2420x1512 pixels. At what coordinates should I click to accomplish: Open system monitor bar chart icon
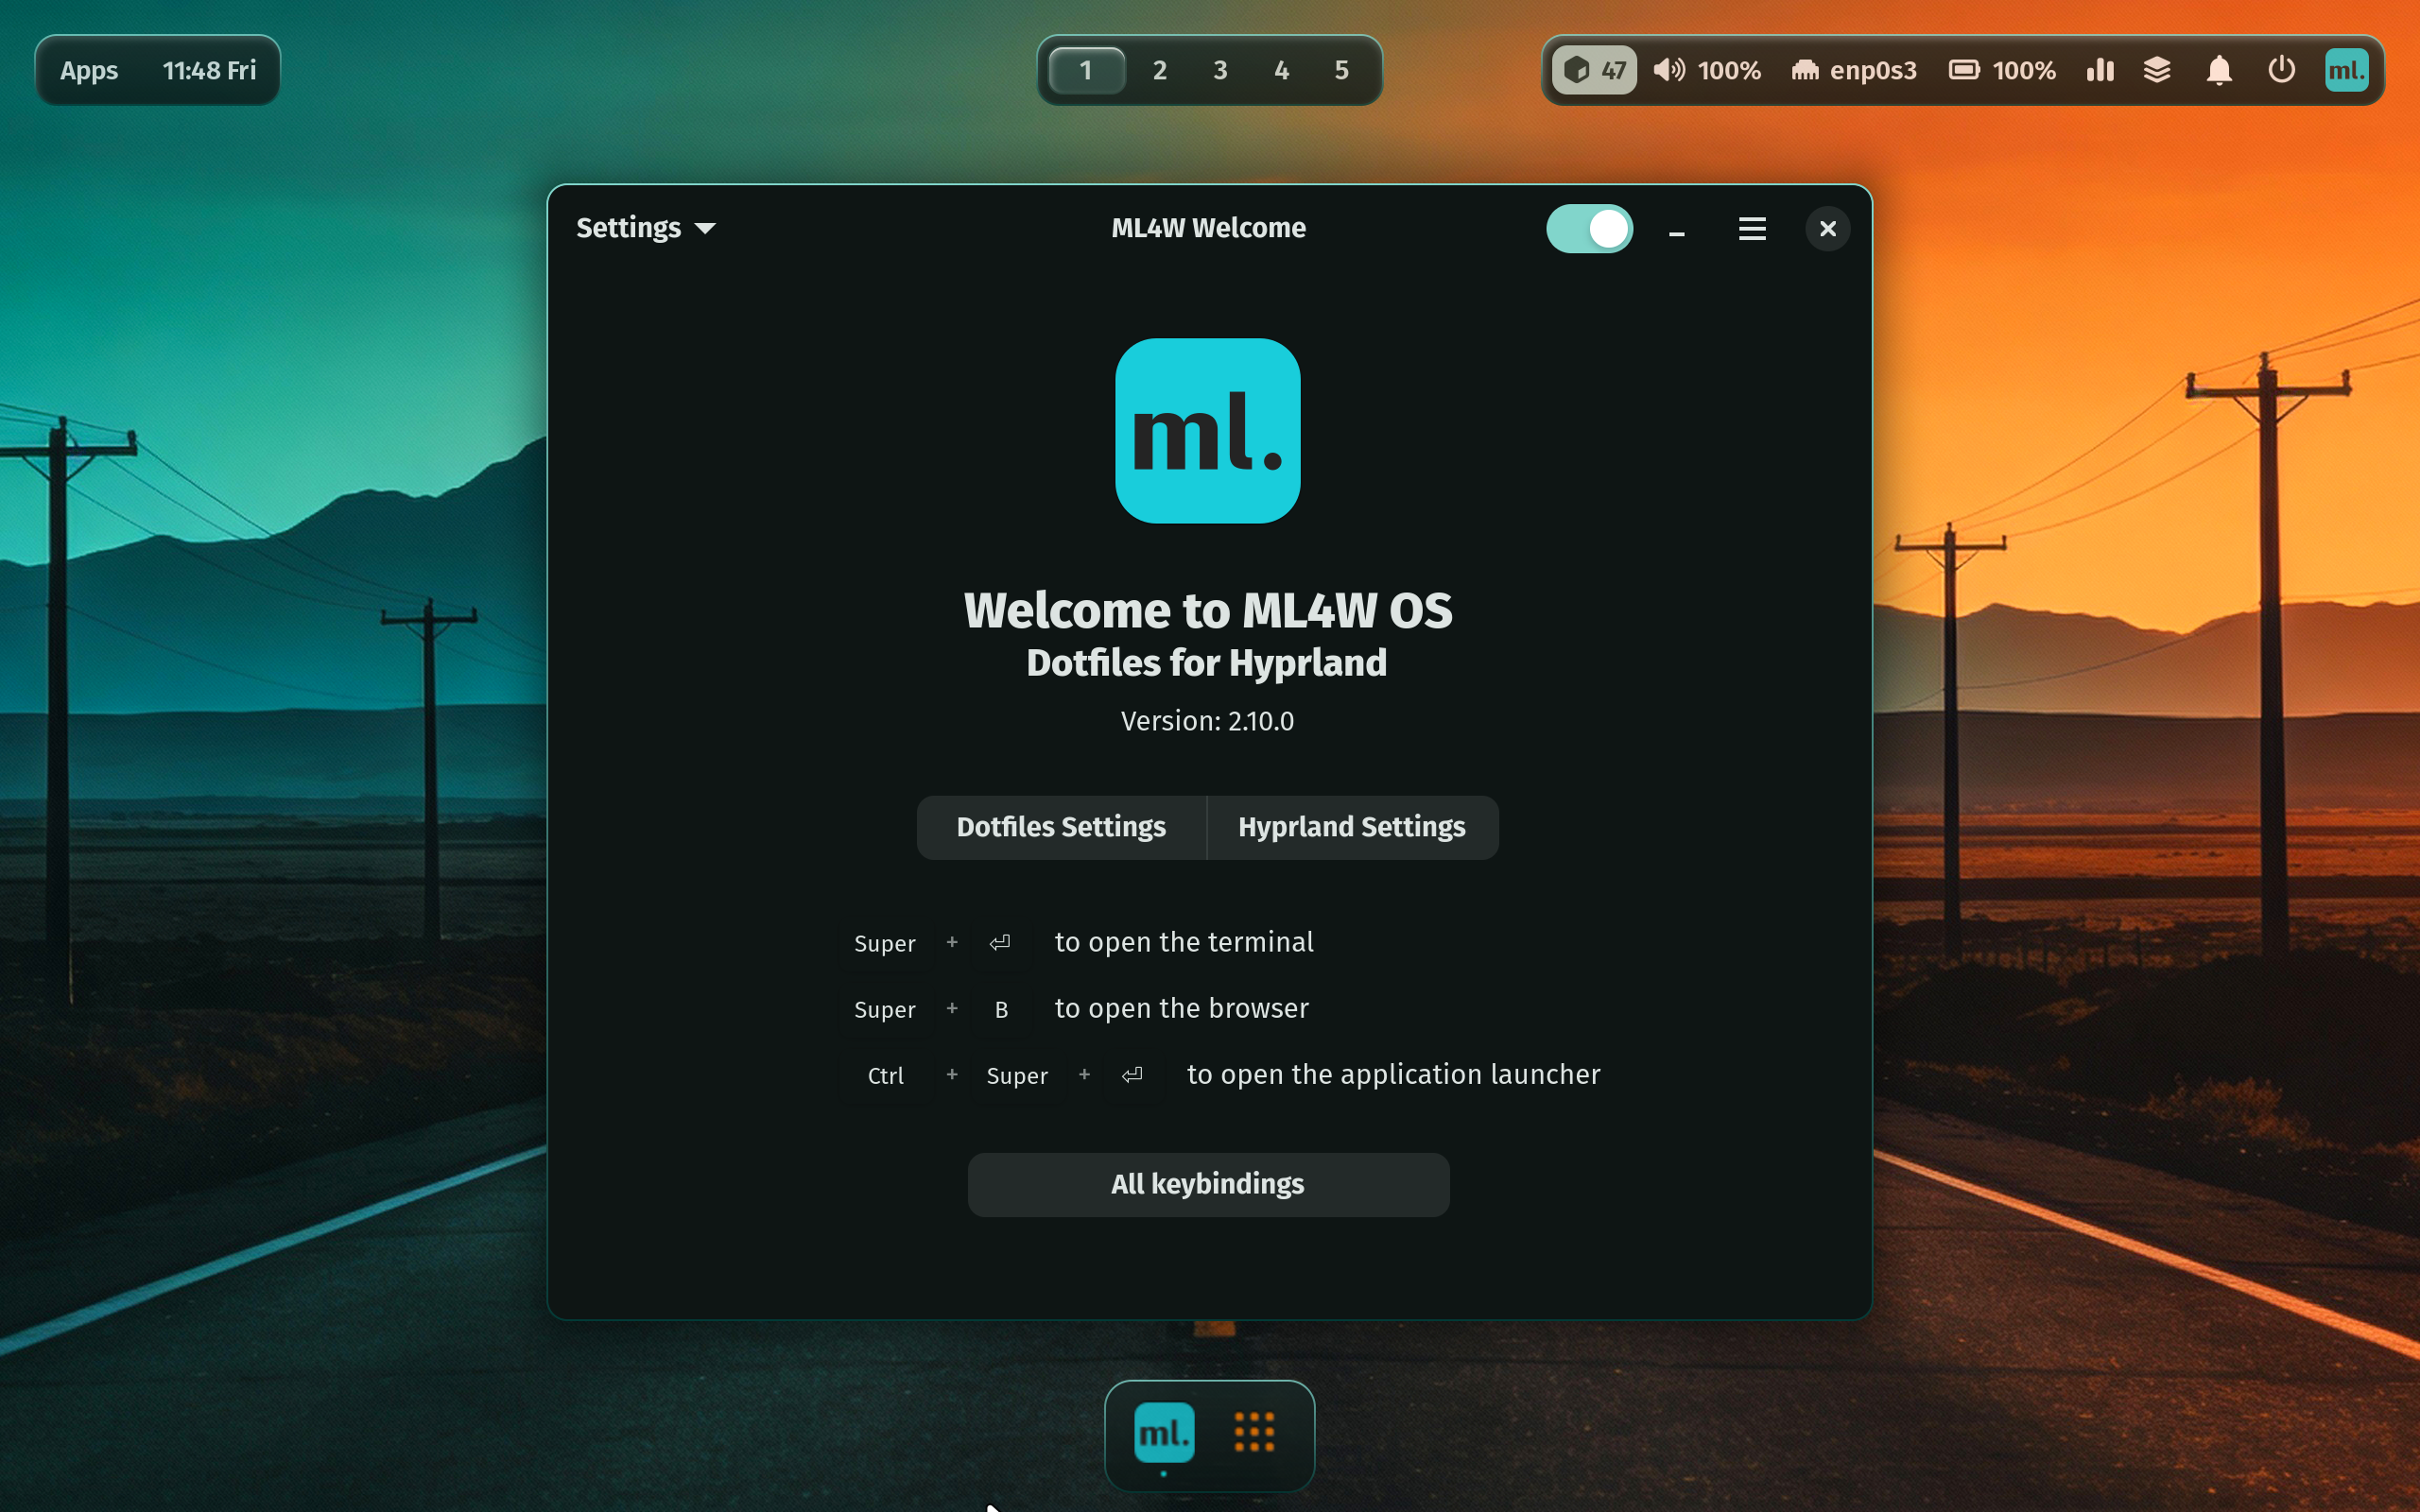coord(2100,70)
